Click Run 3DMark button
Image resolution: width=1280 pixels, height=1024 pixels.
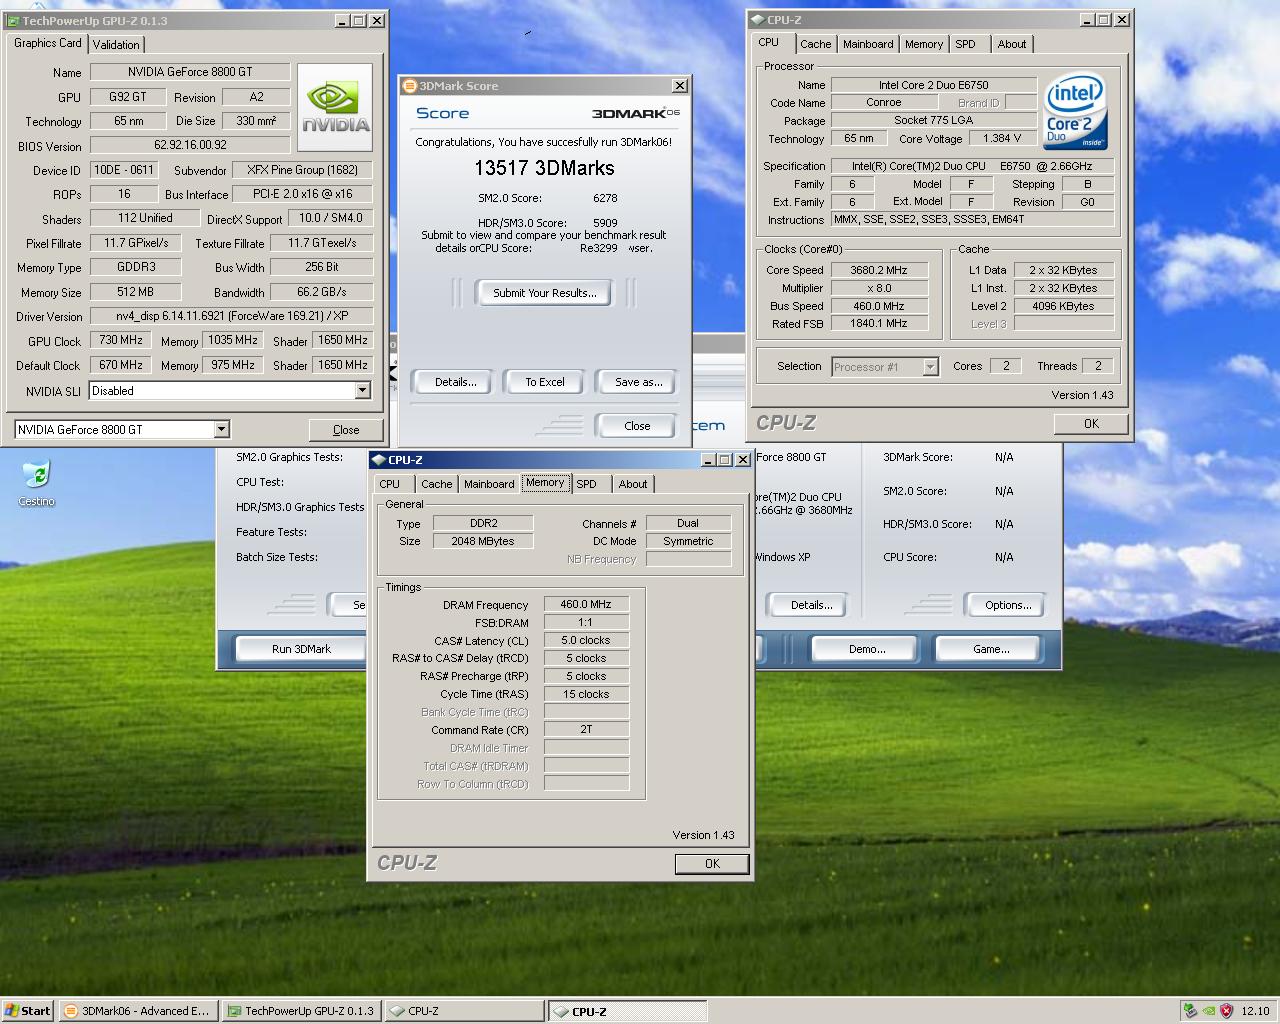[301, 649]
